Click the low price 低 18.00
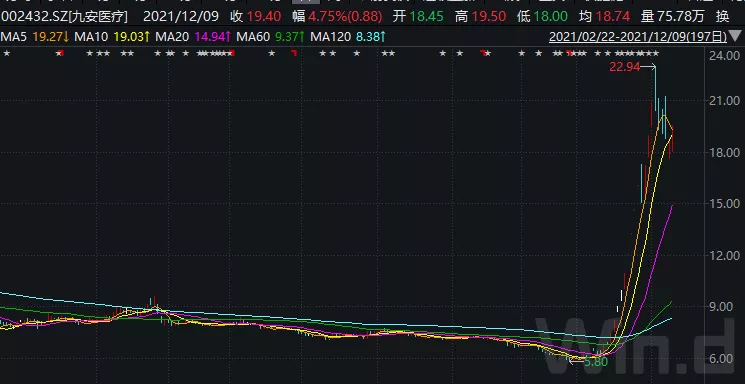 (x=542, y=17)
